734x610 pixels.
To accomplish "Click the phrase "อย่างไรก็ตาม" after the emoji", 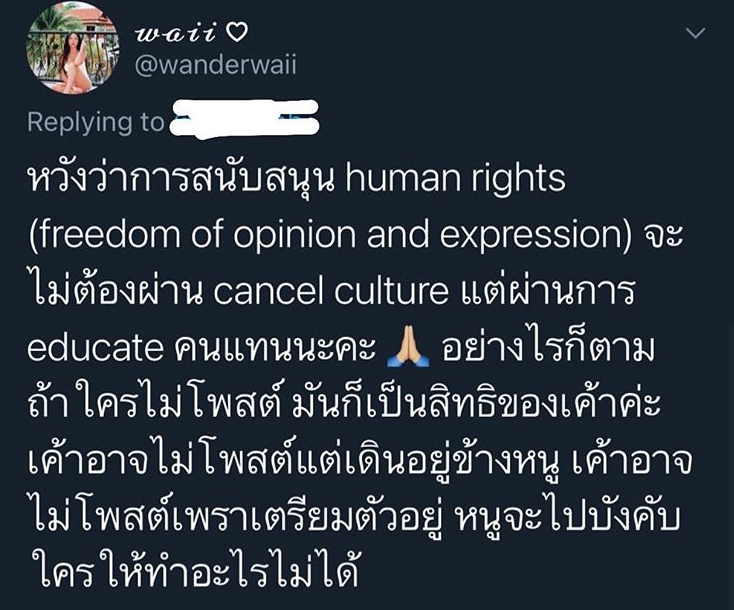I will tap(546, 347).
